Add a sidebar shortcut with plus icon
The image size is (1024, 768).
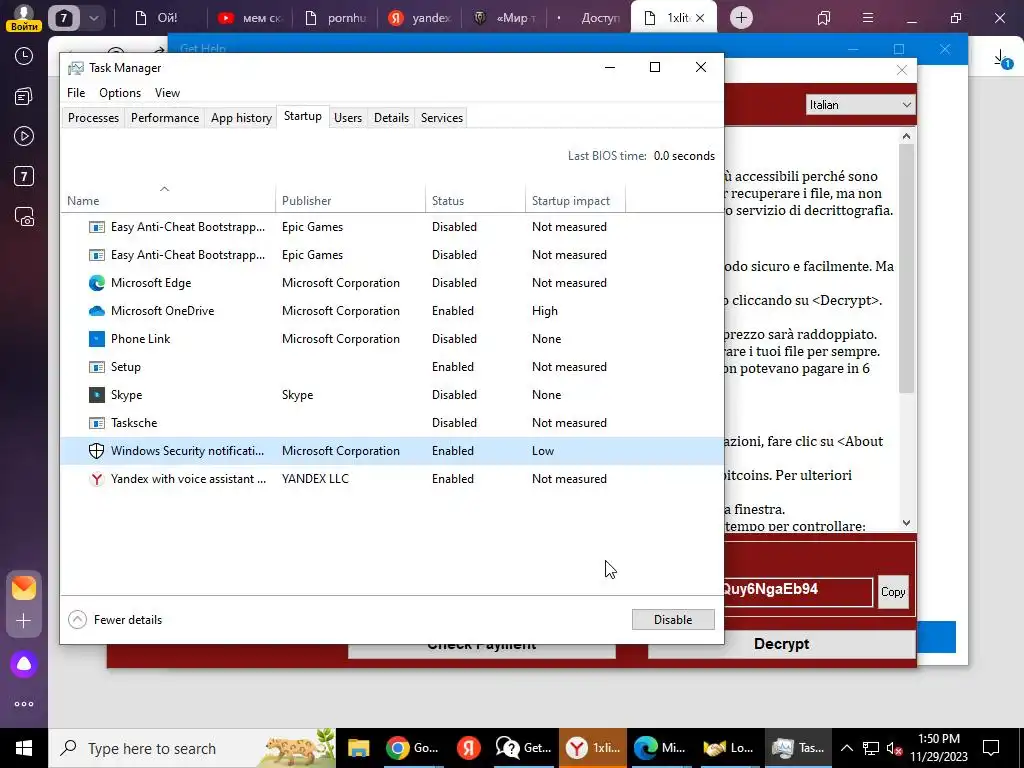pos(24,621)
